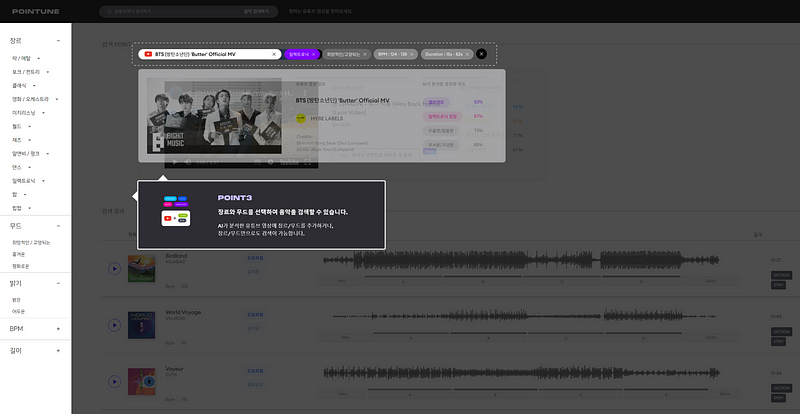Expand the BPM filter section
This screenshot has height=414, width=800.
[x=58, y=329]
